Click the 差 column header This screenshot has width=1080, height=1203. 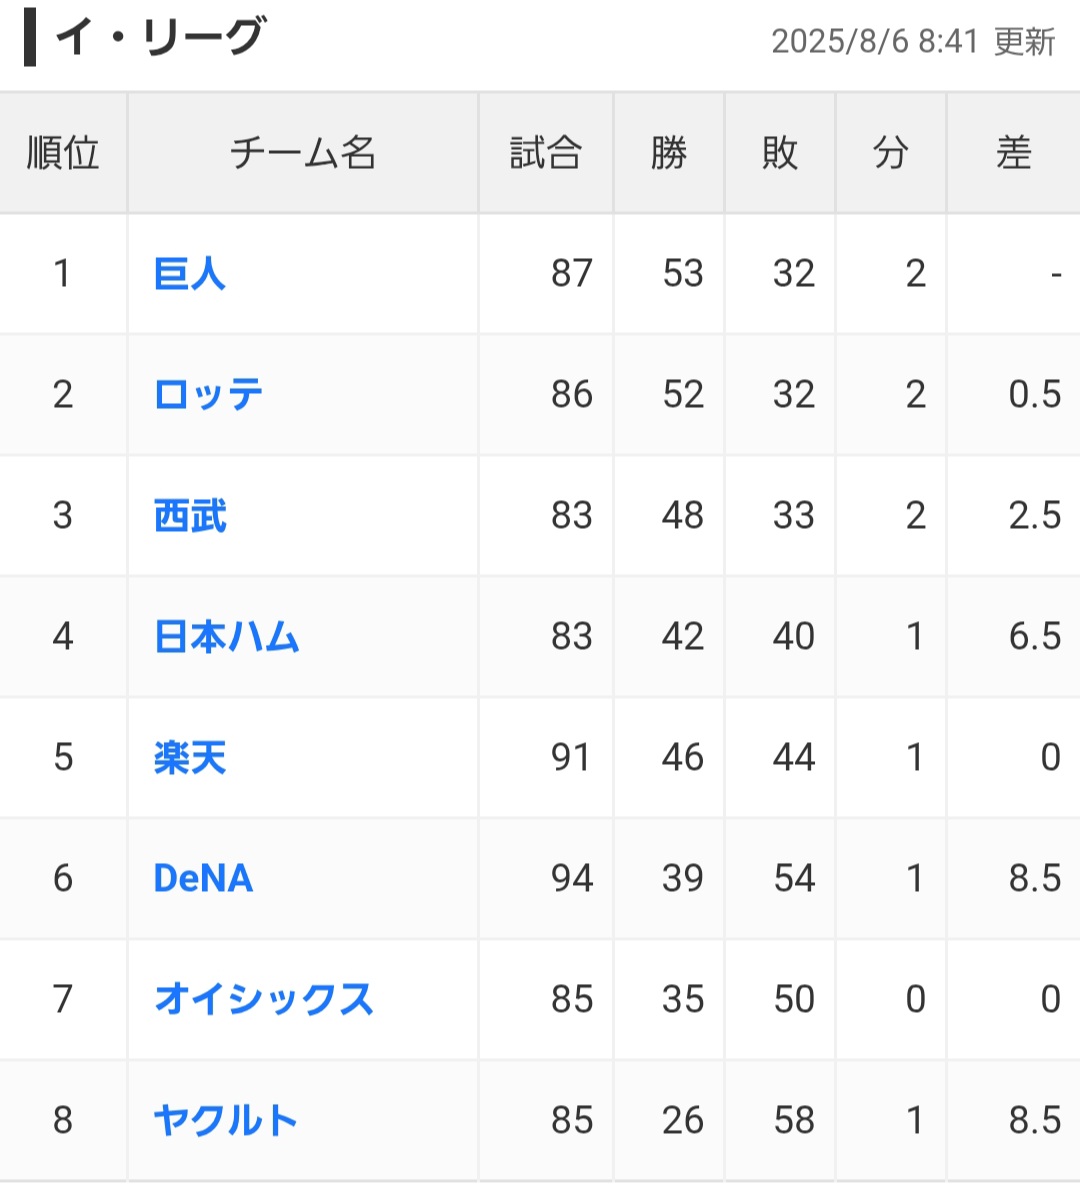[1013, 153]
